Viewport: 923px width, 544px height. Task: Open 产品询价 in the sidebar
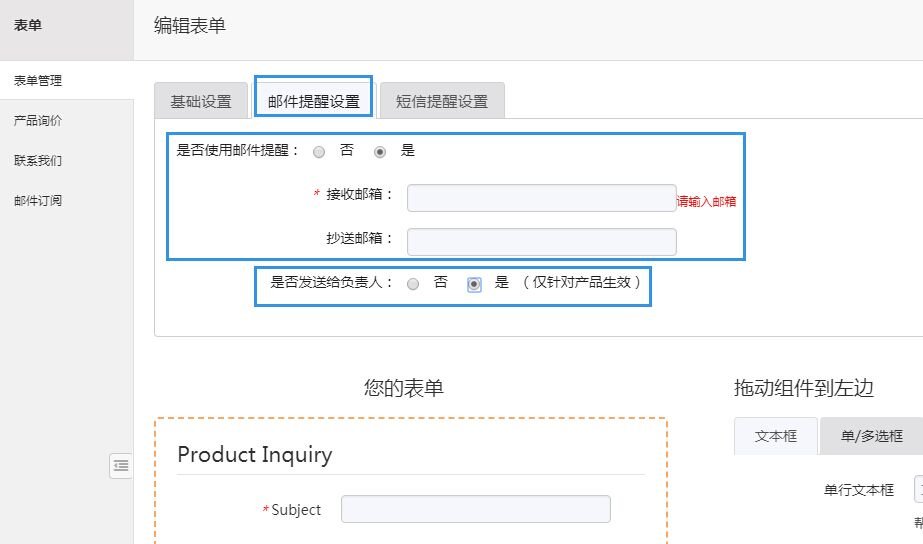38,120
